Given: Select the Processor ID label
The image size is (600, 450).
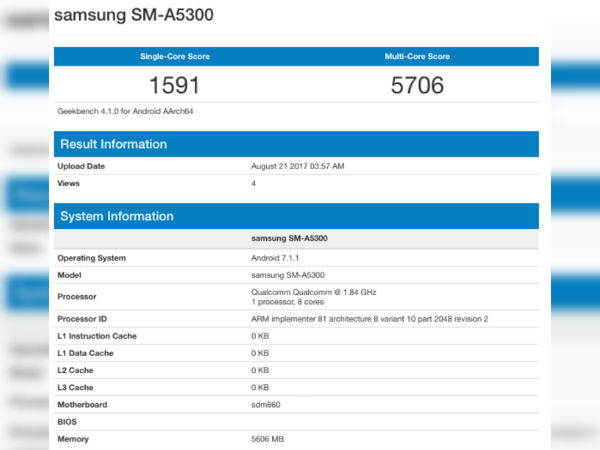Looking at the screenshot, I should (x=82, y=319).
